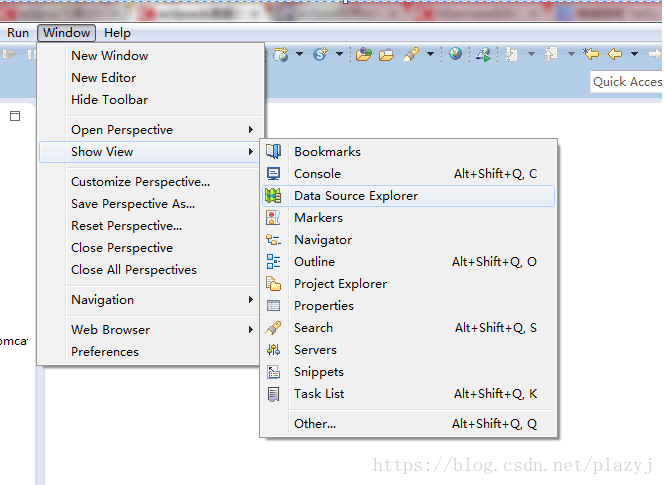Open the Servers view
The image size is (664, 485).
coord(408,350)
